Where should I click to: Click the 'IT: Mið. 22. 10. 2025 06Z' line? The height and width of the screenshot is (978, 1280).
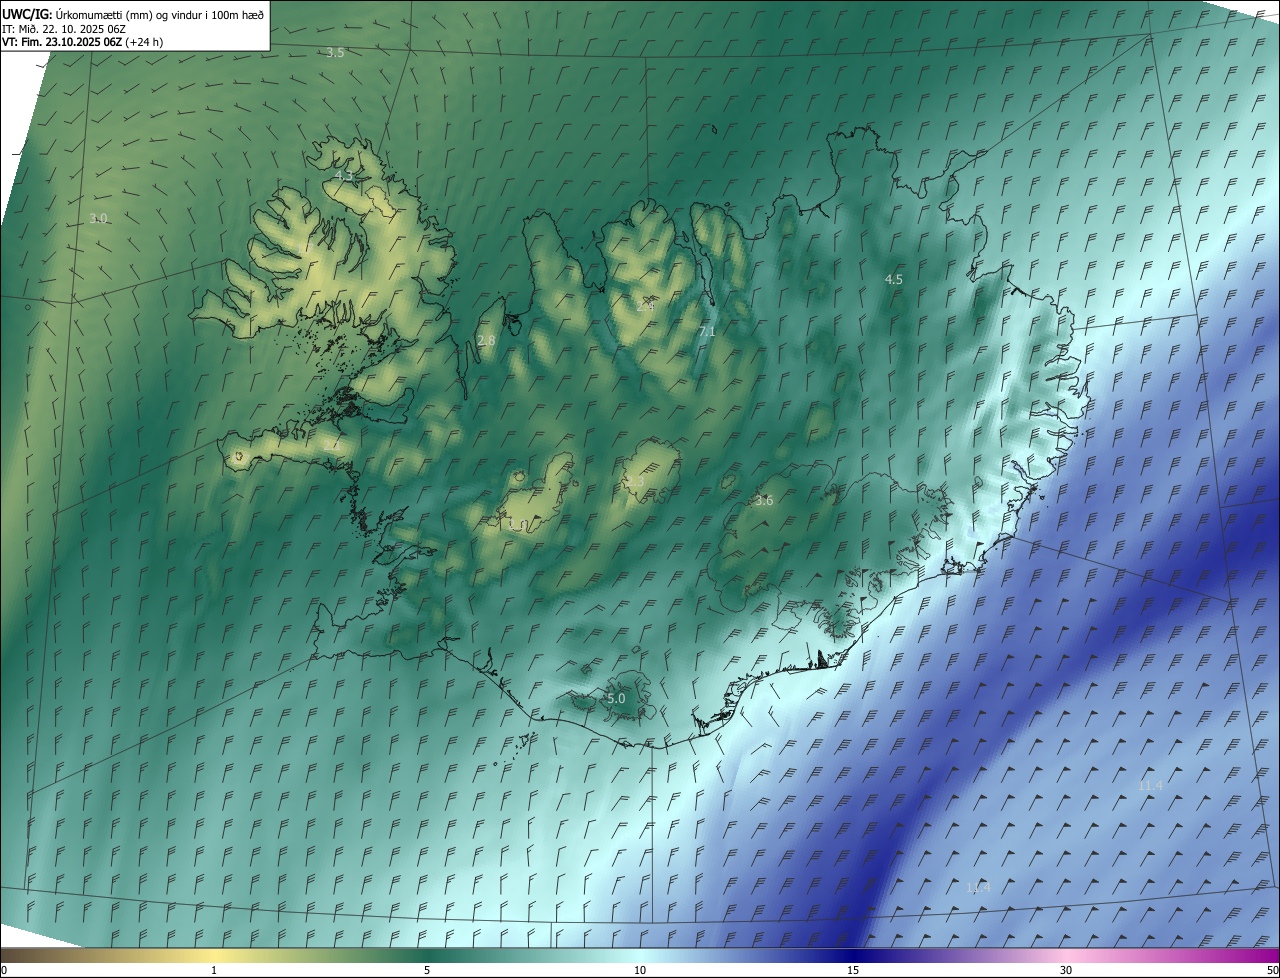(63, 28)
